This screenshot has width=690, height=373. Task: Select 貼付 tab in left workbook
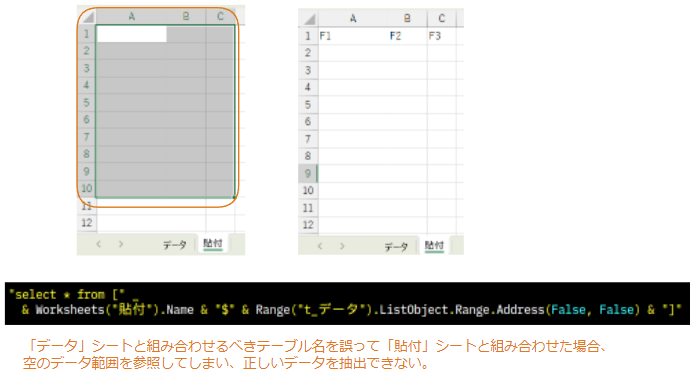(x=213, y=244)
